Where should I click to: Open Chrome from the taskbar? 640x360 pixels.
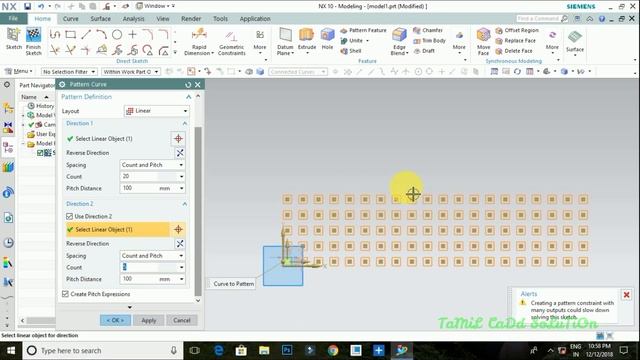coord(333,351)
